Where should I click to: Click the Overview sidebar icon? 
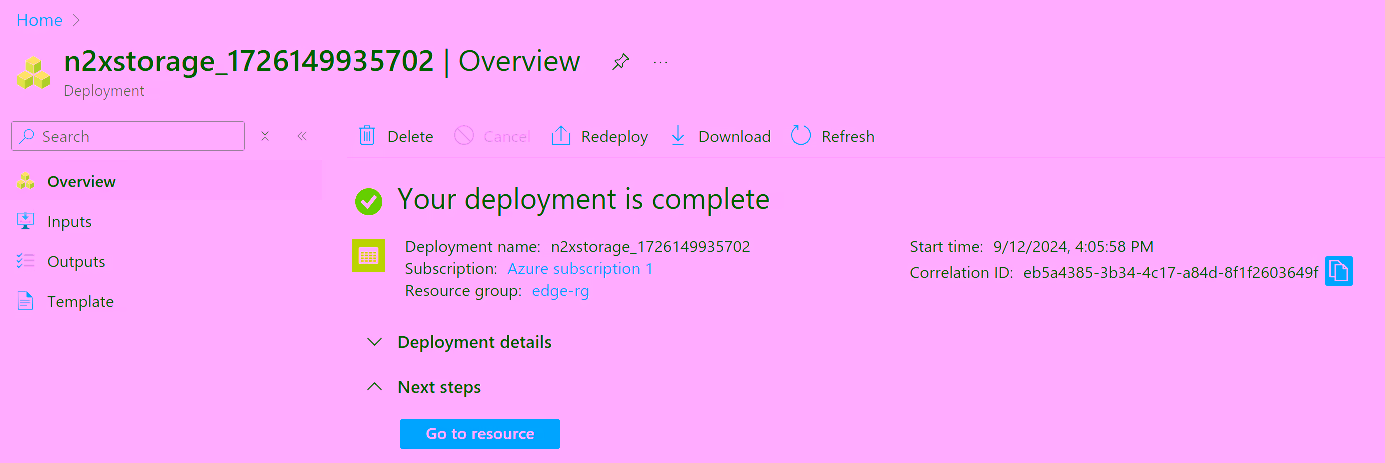coord(26,182)
